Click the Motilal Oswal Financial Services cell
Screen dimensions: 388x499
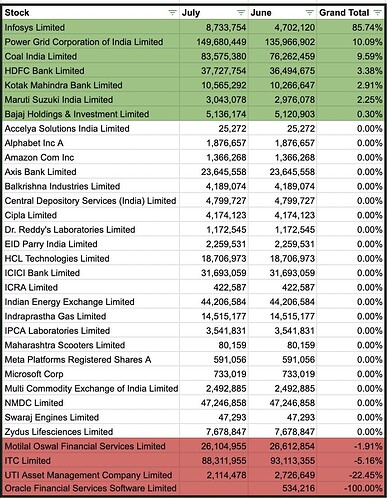91,446
